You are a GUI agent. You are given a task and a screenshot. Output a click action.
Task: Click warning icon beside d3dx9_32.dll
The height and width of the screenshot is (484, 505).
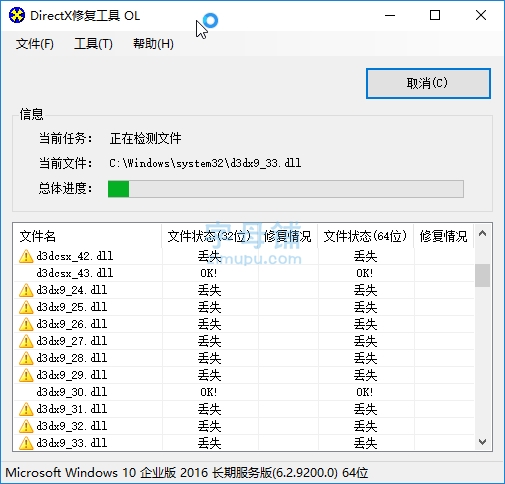[x=26, y=426]
